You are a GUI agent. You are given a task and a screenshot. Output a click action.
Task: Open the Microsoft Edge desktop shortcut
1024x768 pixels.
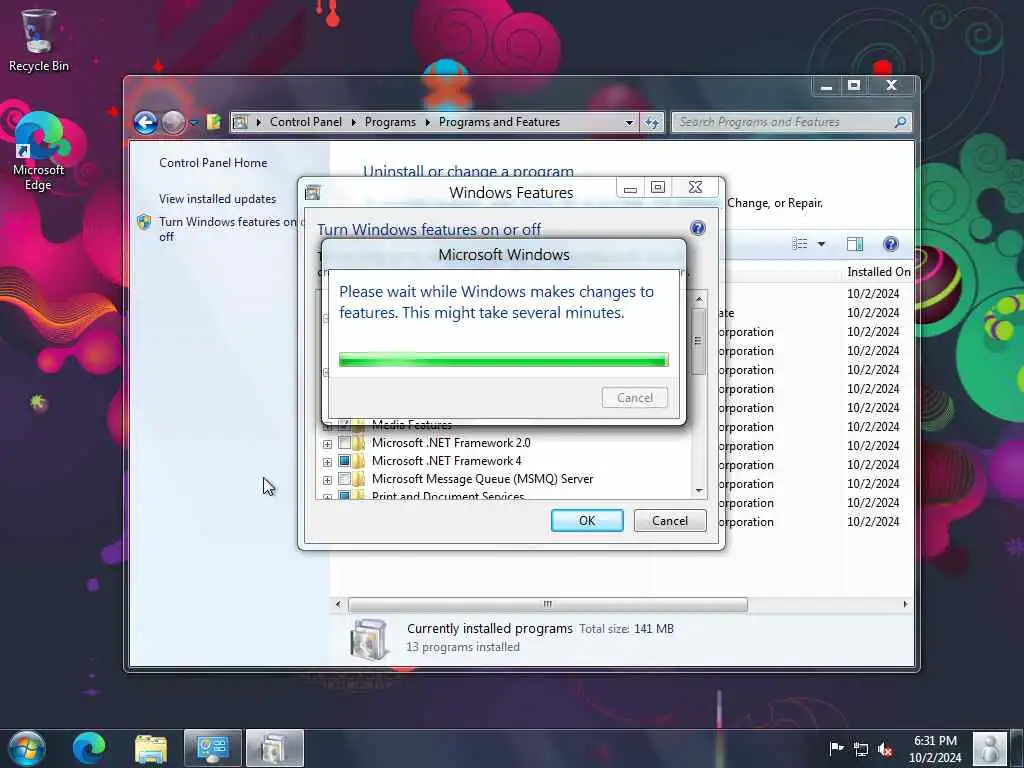(38, 152)
